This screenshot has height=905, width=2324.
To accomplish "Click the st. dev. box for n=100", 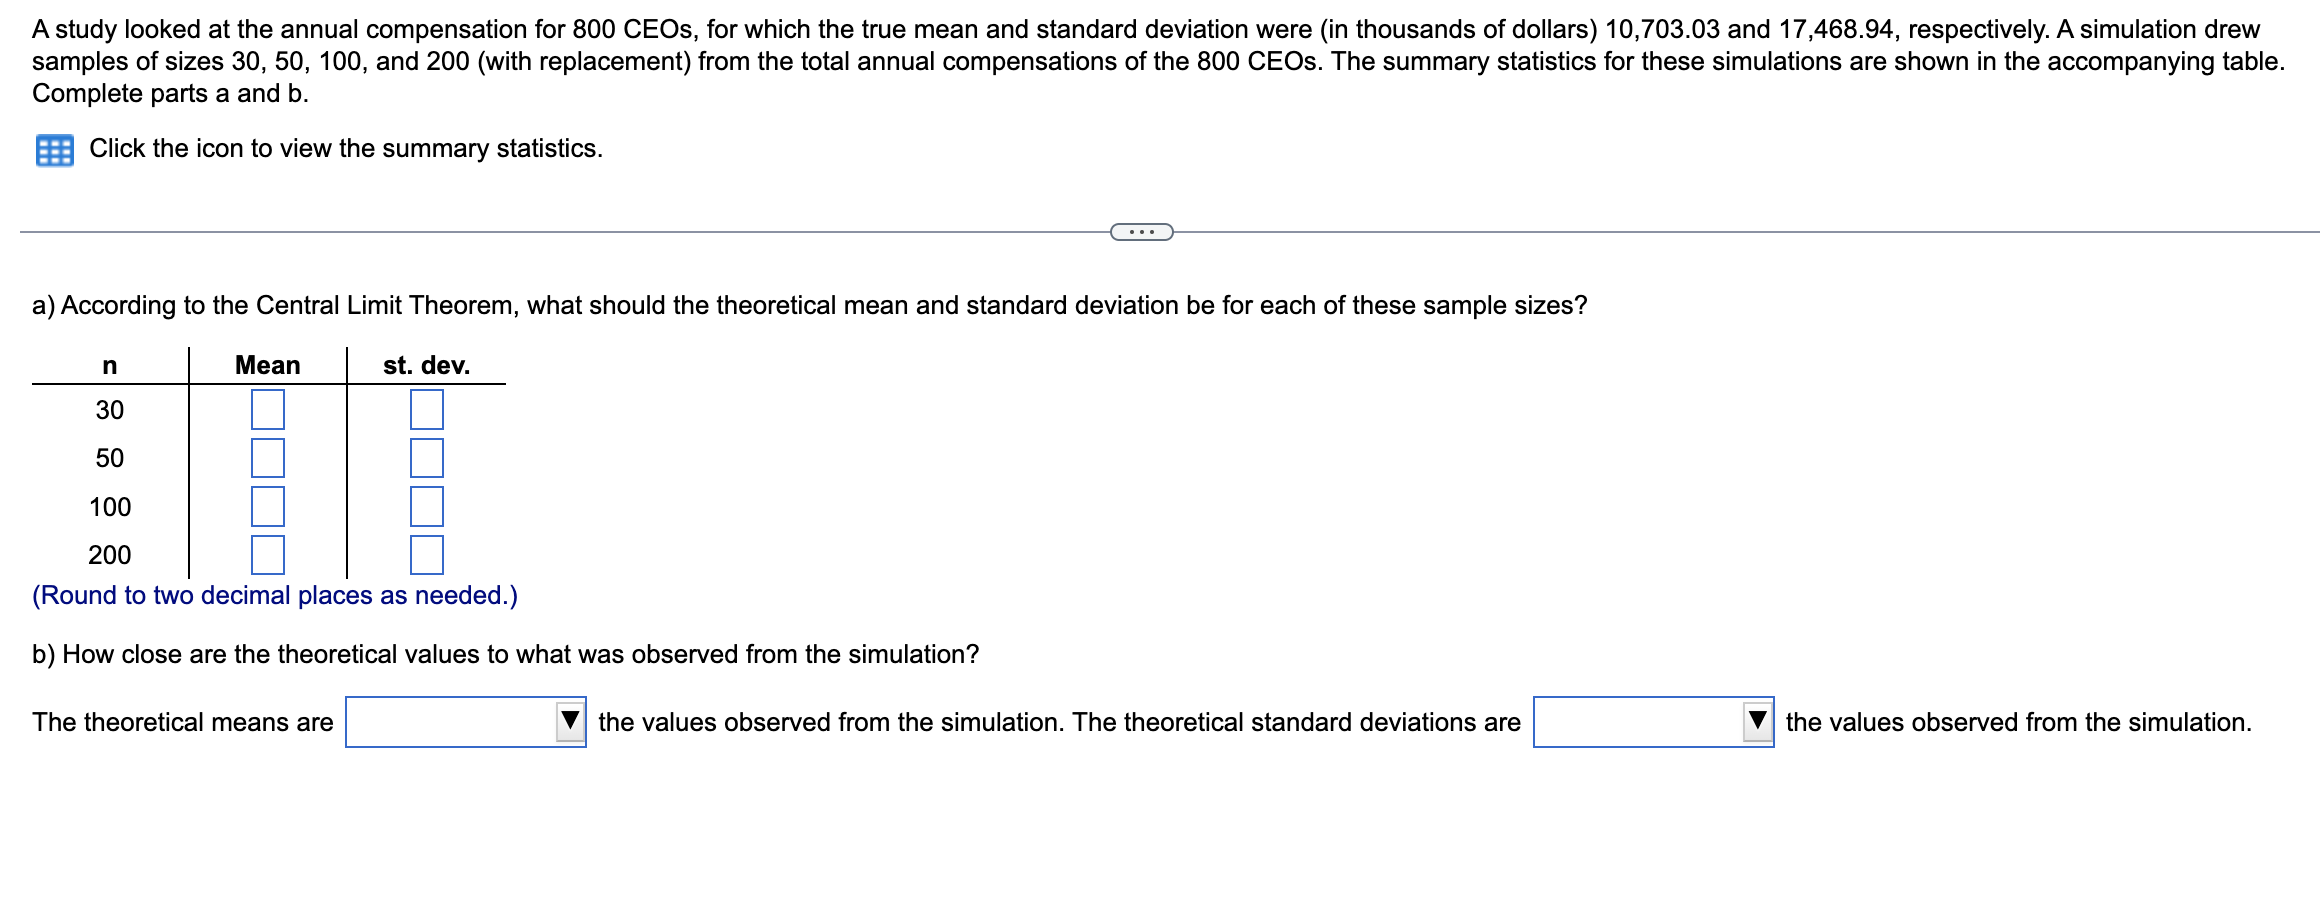I will [426, 507].
